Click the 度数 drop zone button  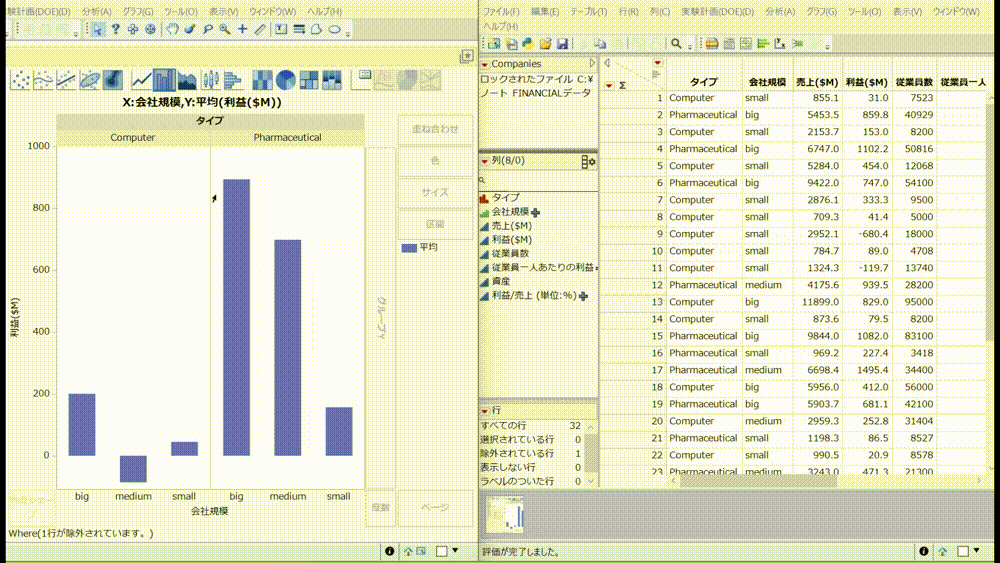pos(381,508)
